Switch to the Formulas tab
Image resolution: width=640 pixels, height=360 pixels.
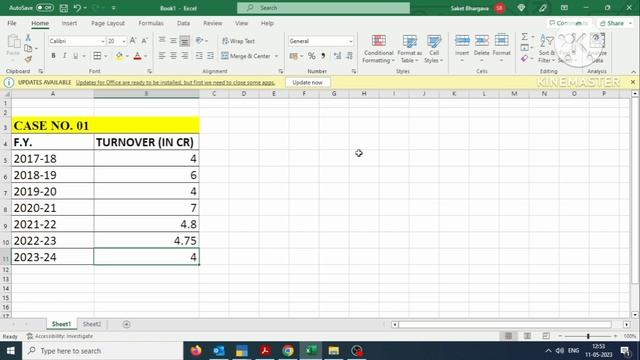click(151, 23)
